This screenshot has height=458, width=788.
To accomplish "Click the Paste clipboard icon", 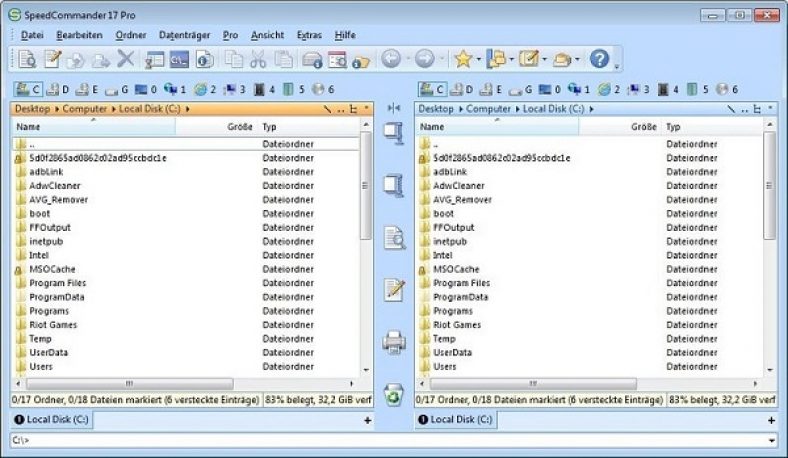I will tap(283, 59).
